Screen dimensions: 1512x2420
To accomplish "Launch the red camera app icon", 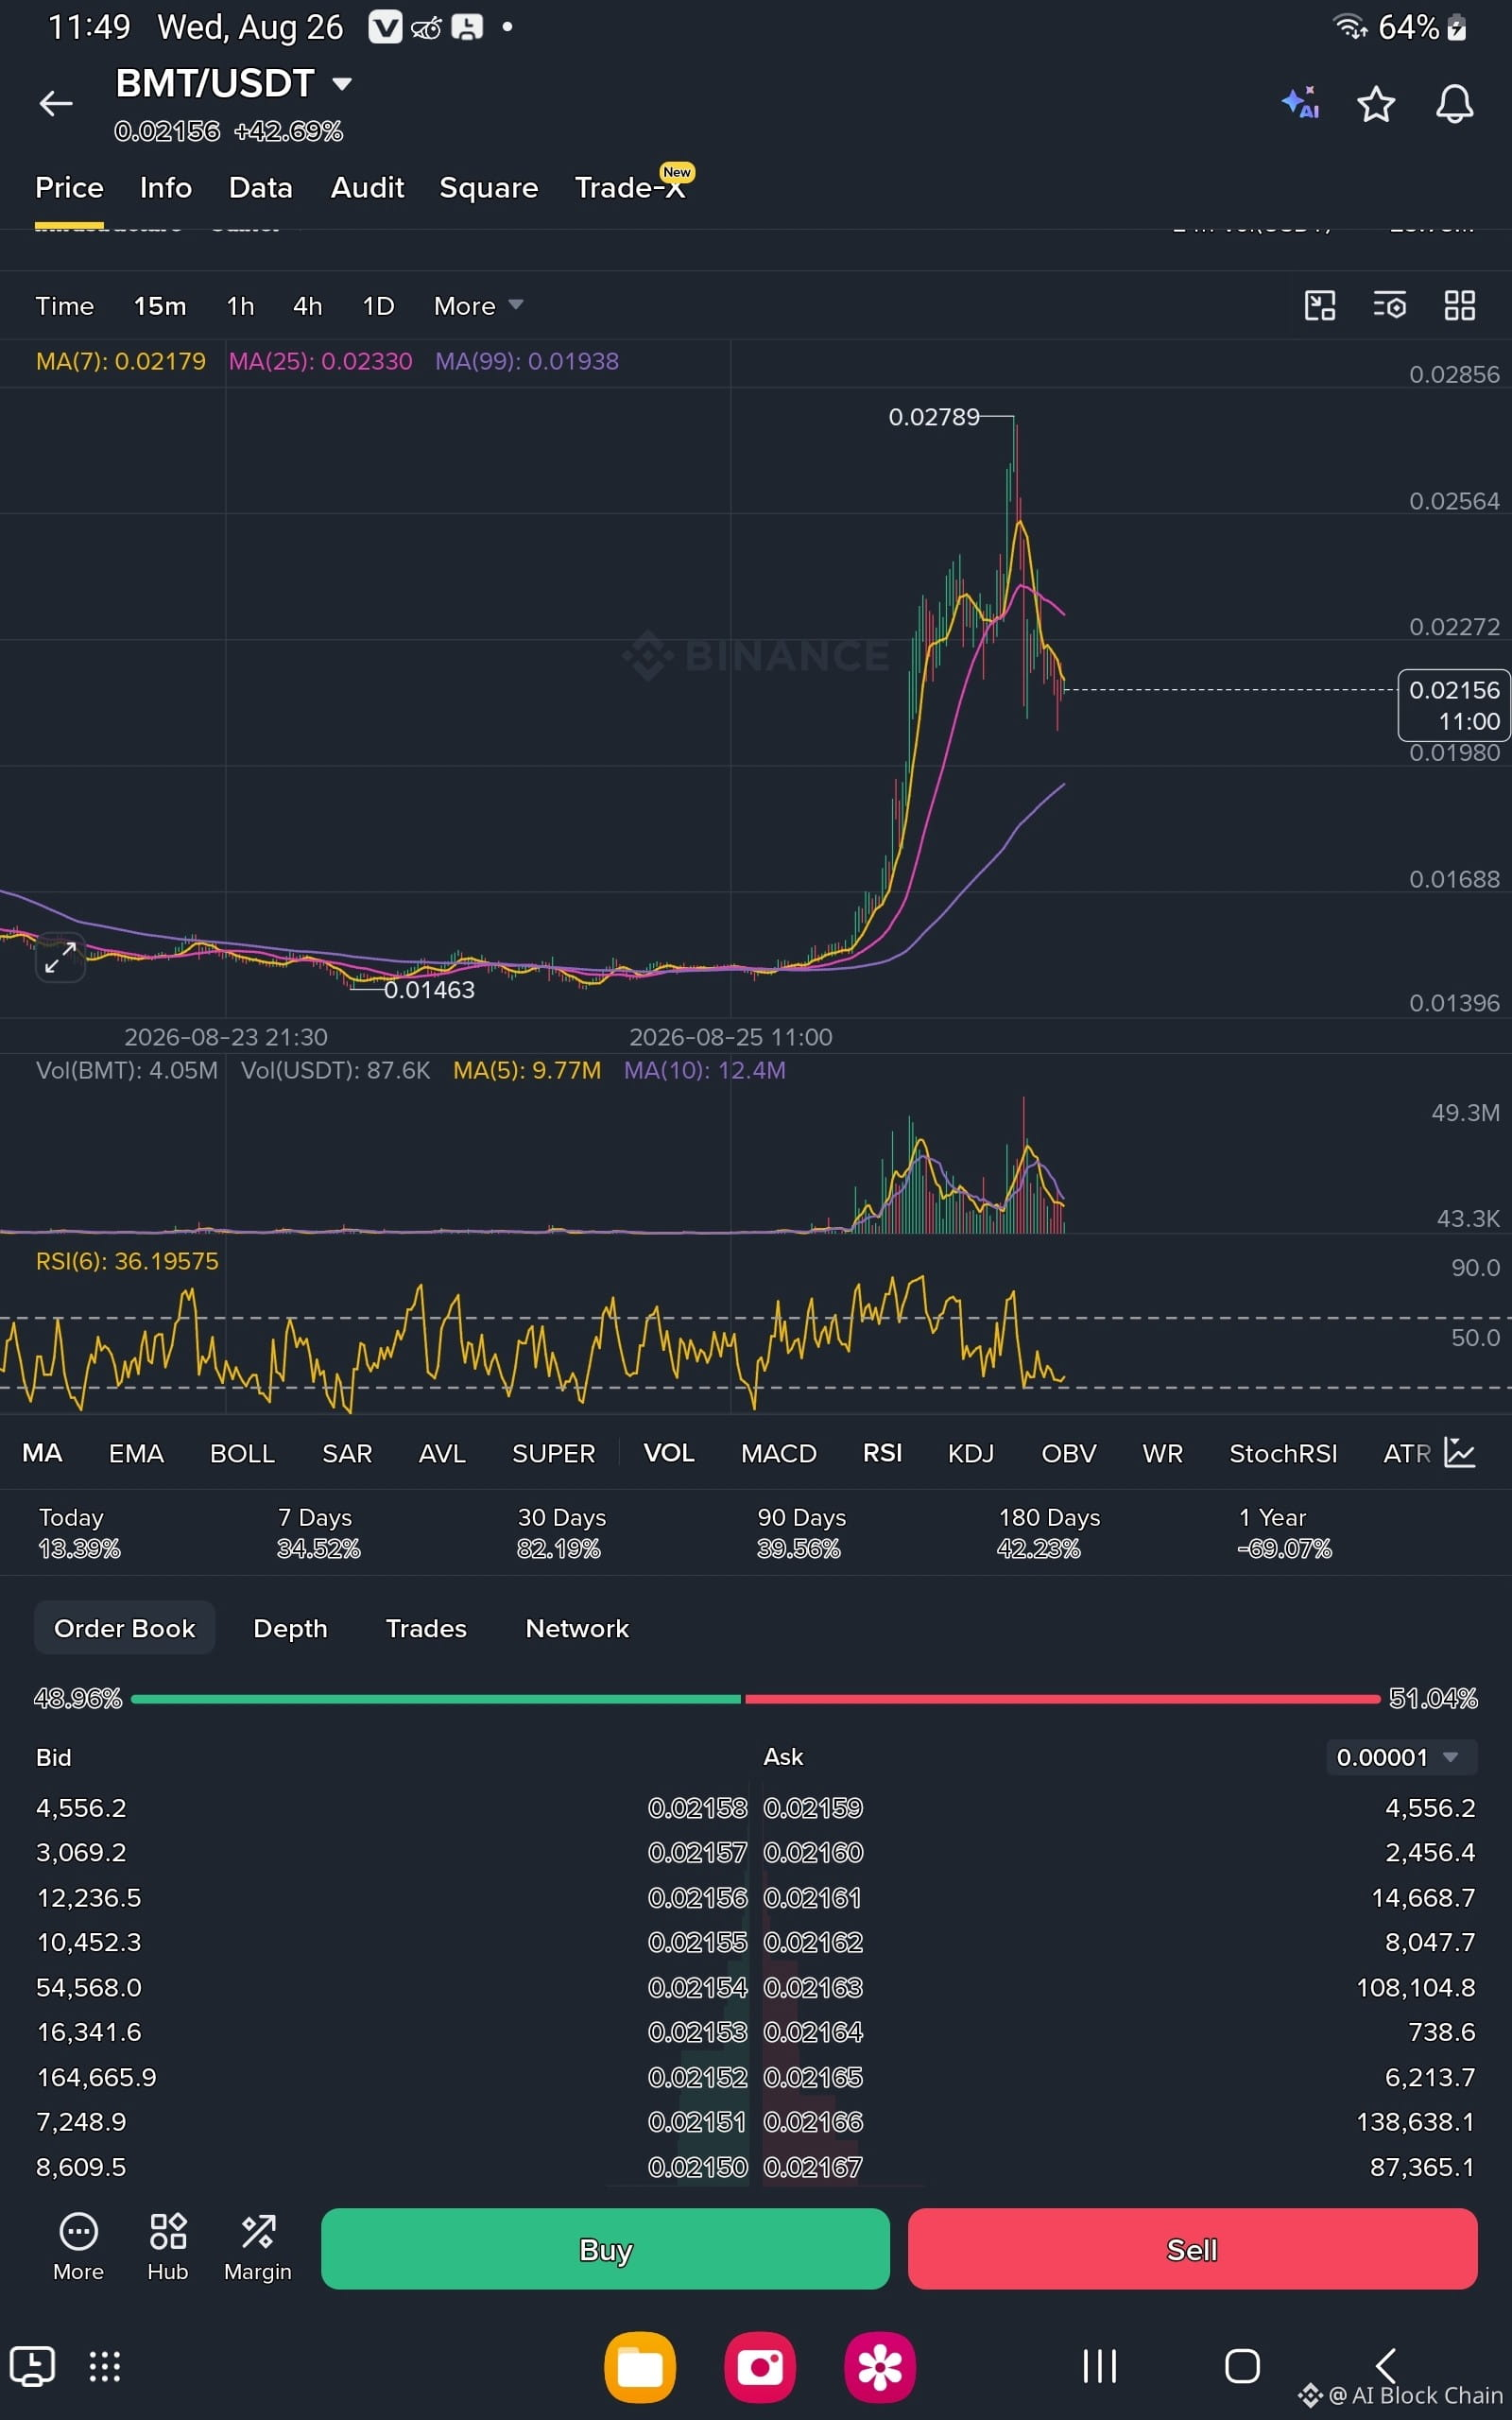I will (x=760, y=2367).
